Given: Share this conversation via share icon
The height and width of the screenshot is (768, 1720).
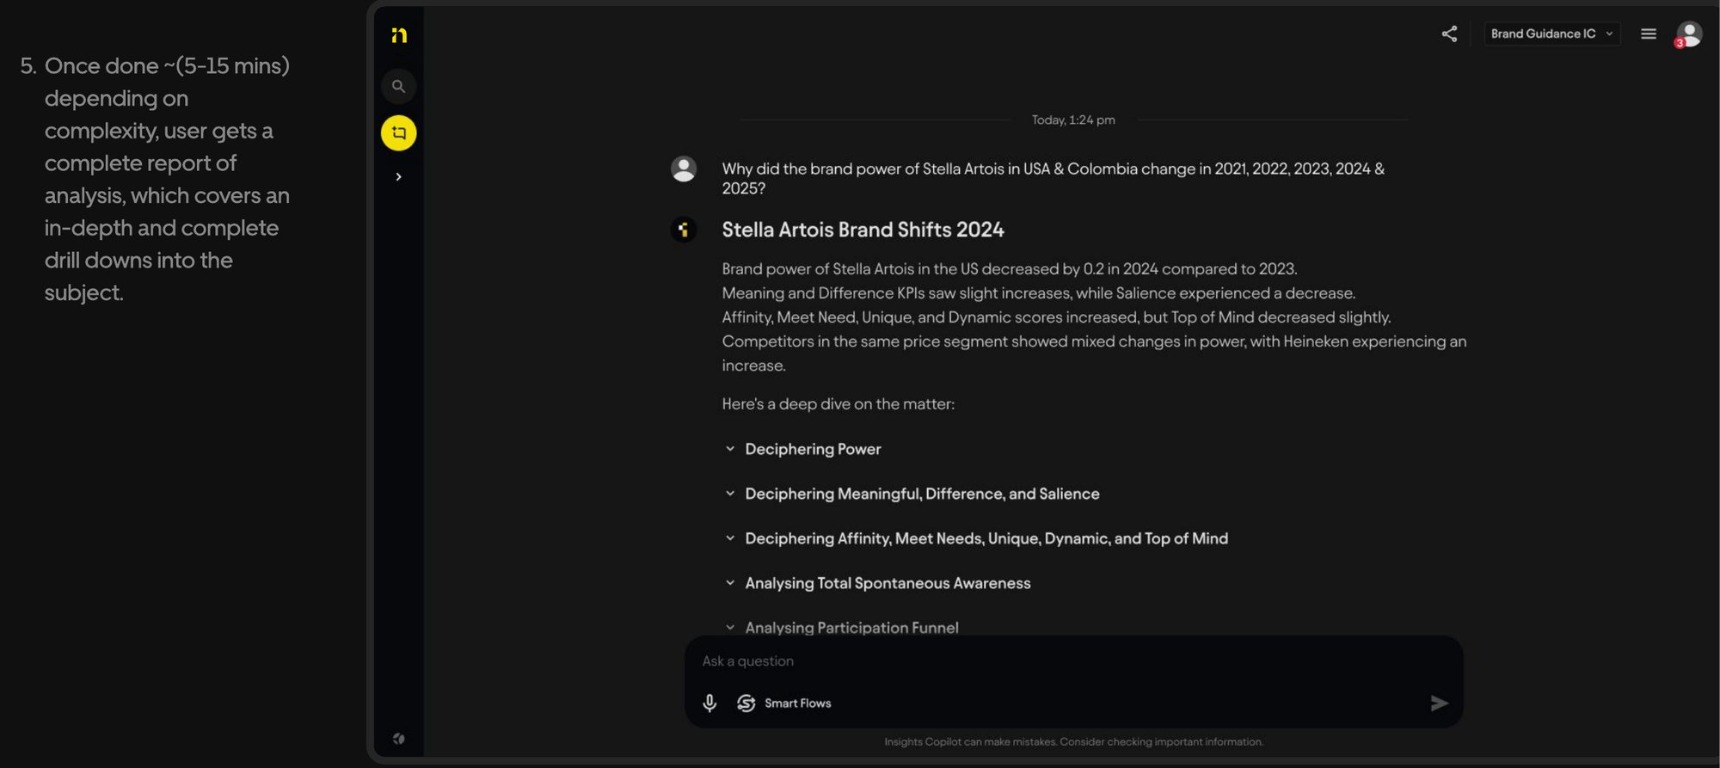Looking at the screenshot, I should pos(1449,34).
